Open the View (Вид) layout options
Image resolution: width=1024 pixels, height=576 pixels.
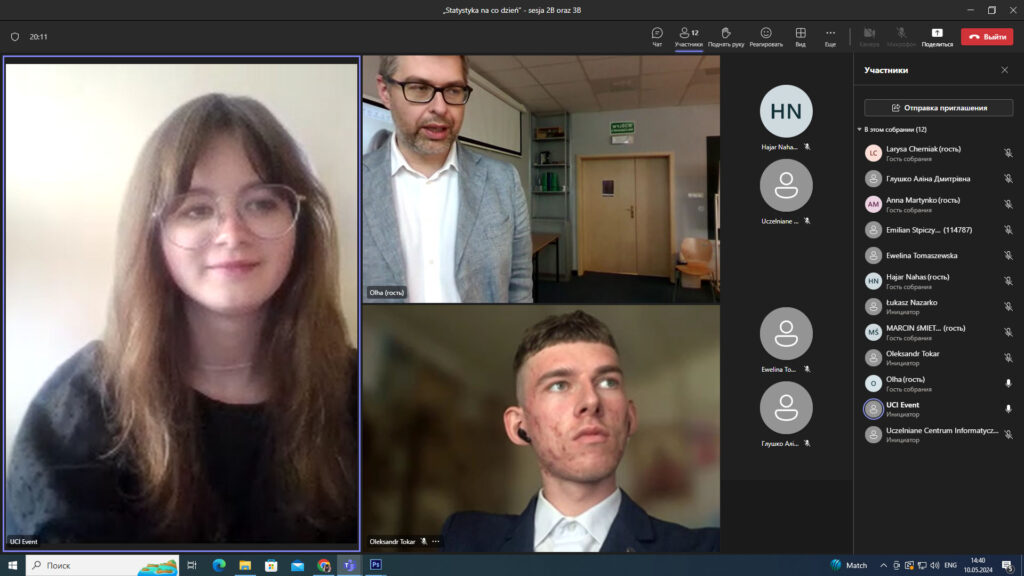(800, 36)
